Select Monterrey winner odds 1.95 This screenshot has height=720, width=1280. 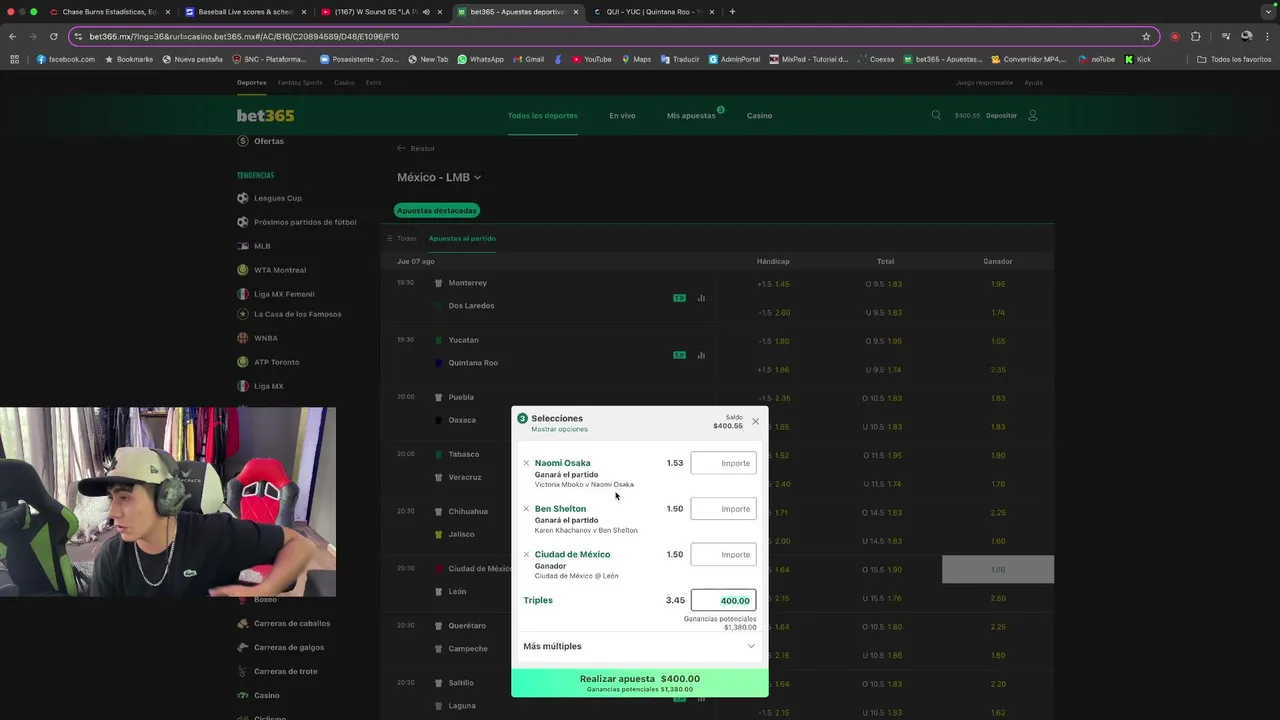(998, 284)
